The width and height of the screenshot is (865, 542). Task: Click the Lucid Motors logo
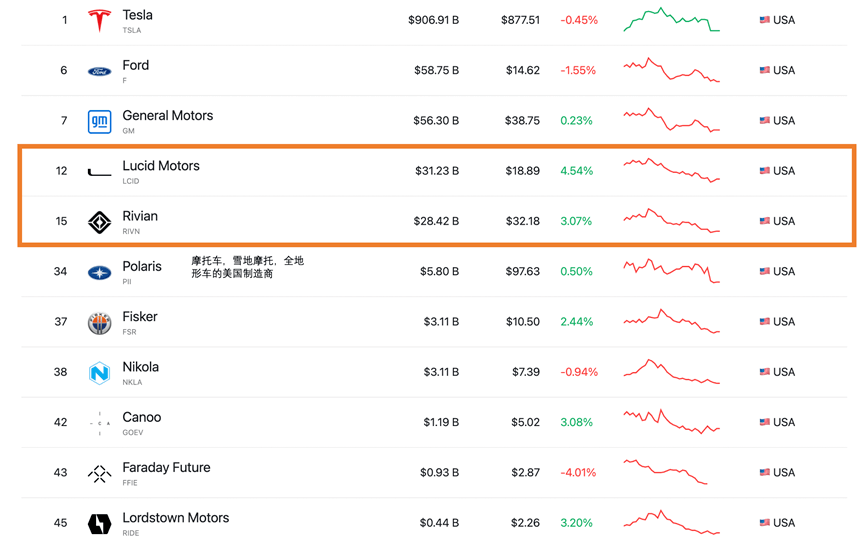click(99, 172)
